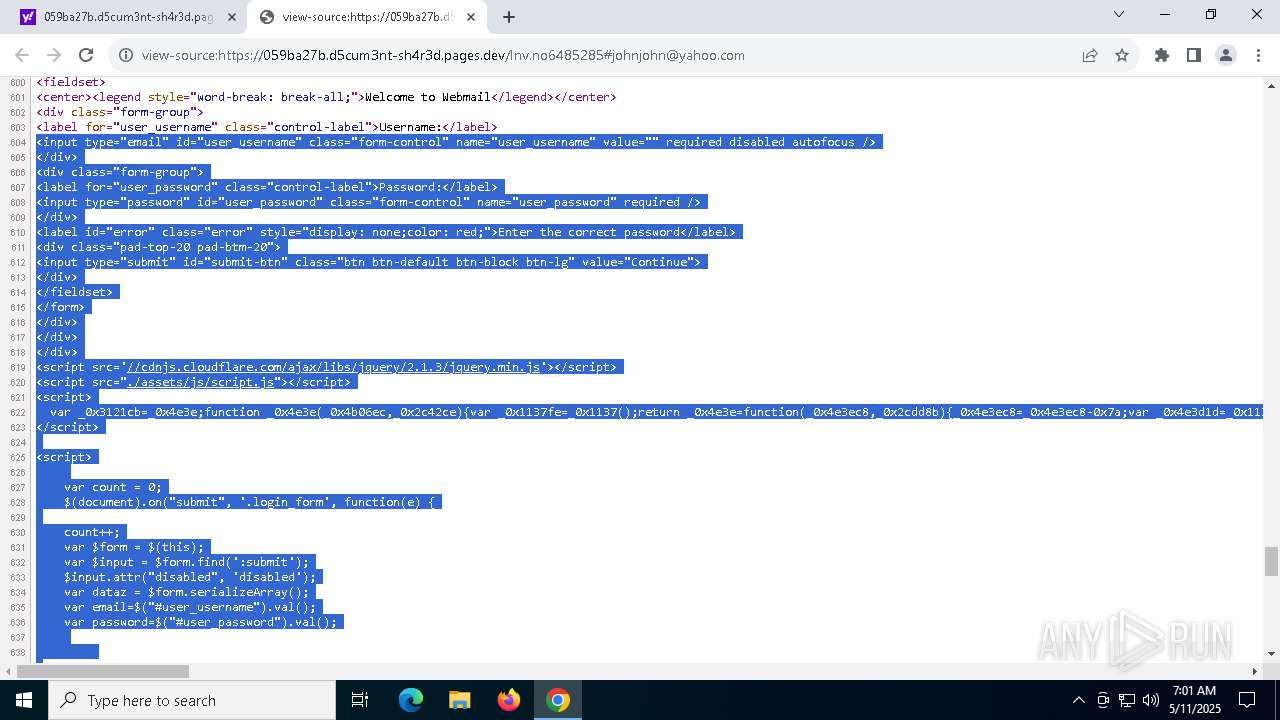Click the 'var count = 0;' line
Screen dimensions: 1280x720
coord(113,487)
